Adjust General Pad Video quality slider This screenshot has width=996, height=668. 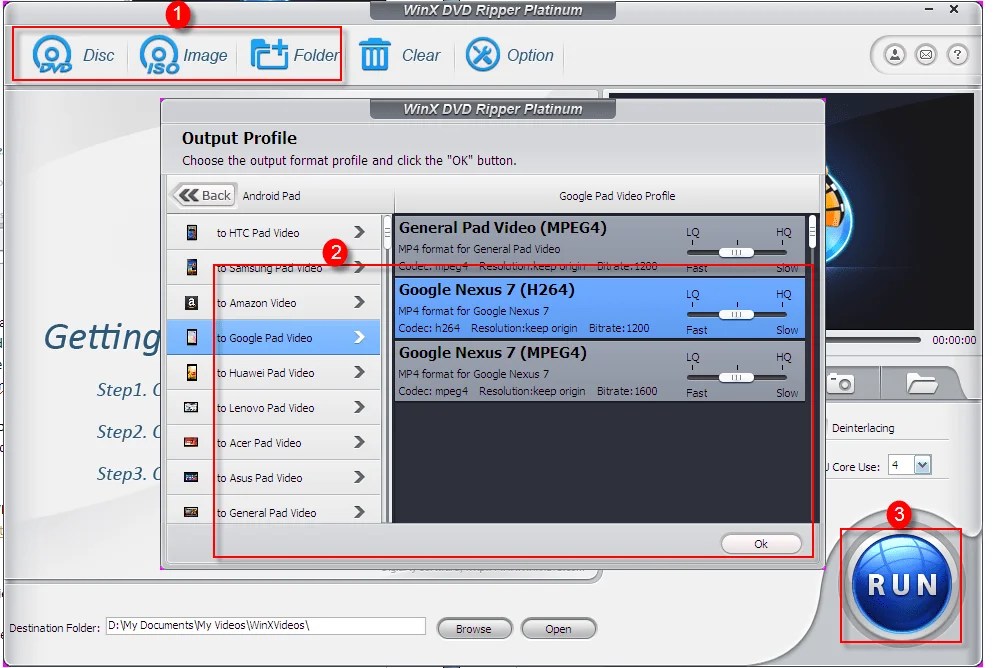(736, 252)
